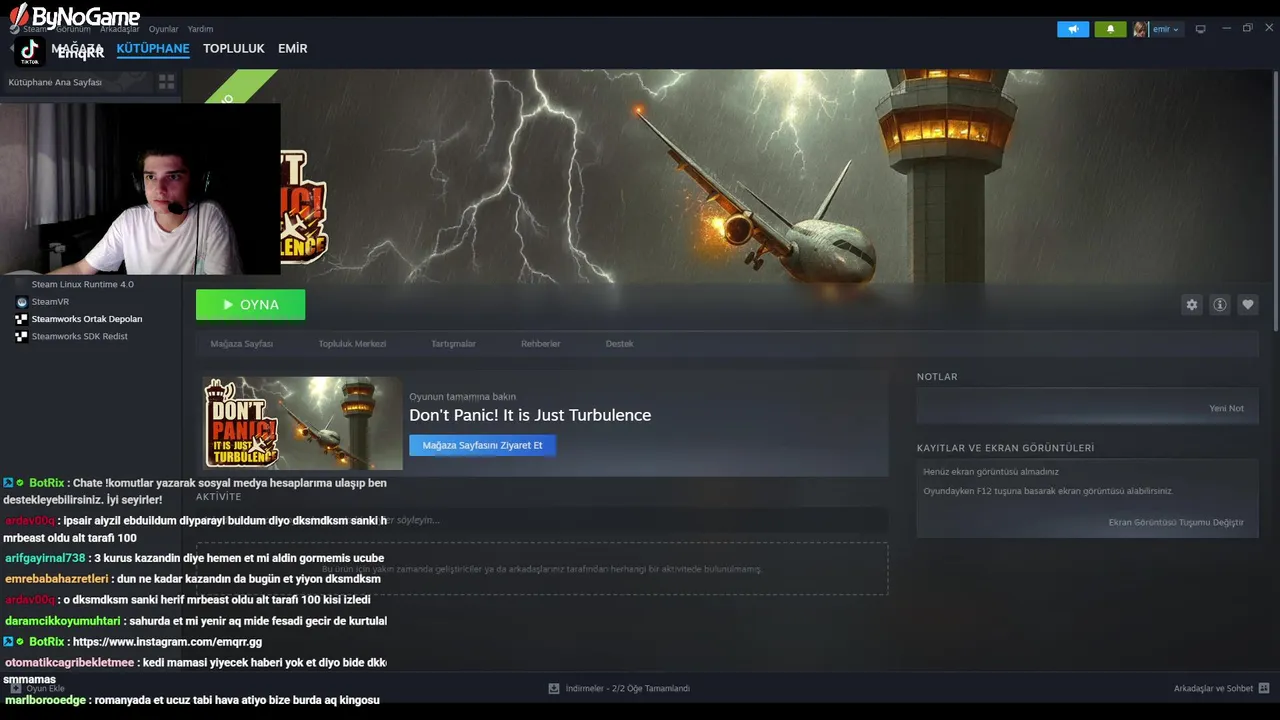
Task: Click the activity post input field
Action: tap(542, 520)
